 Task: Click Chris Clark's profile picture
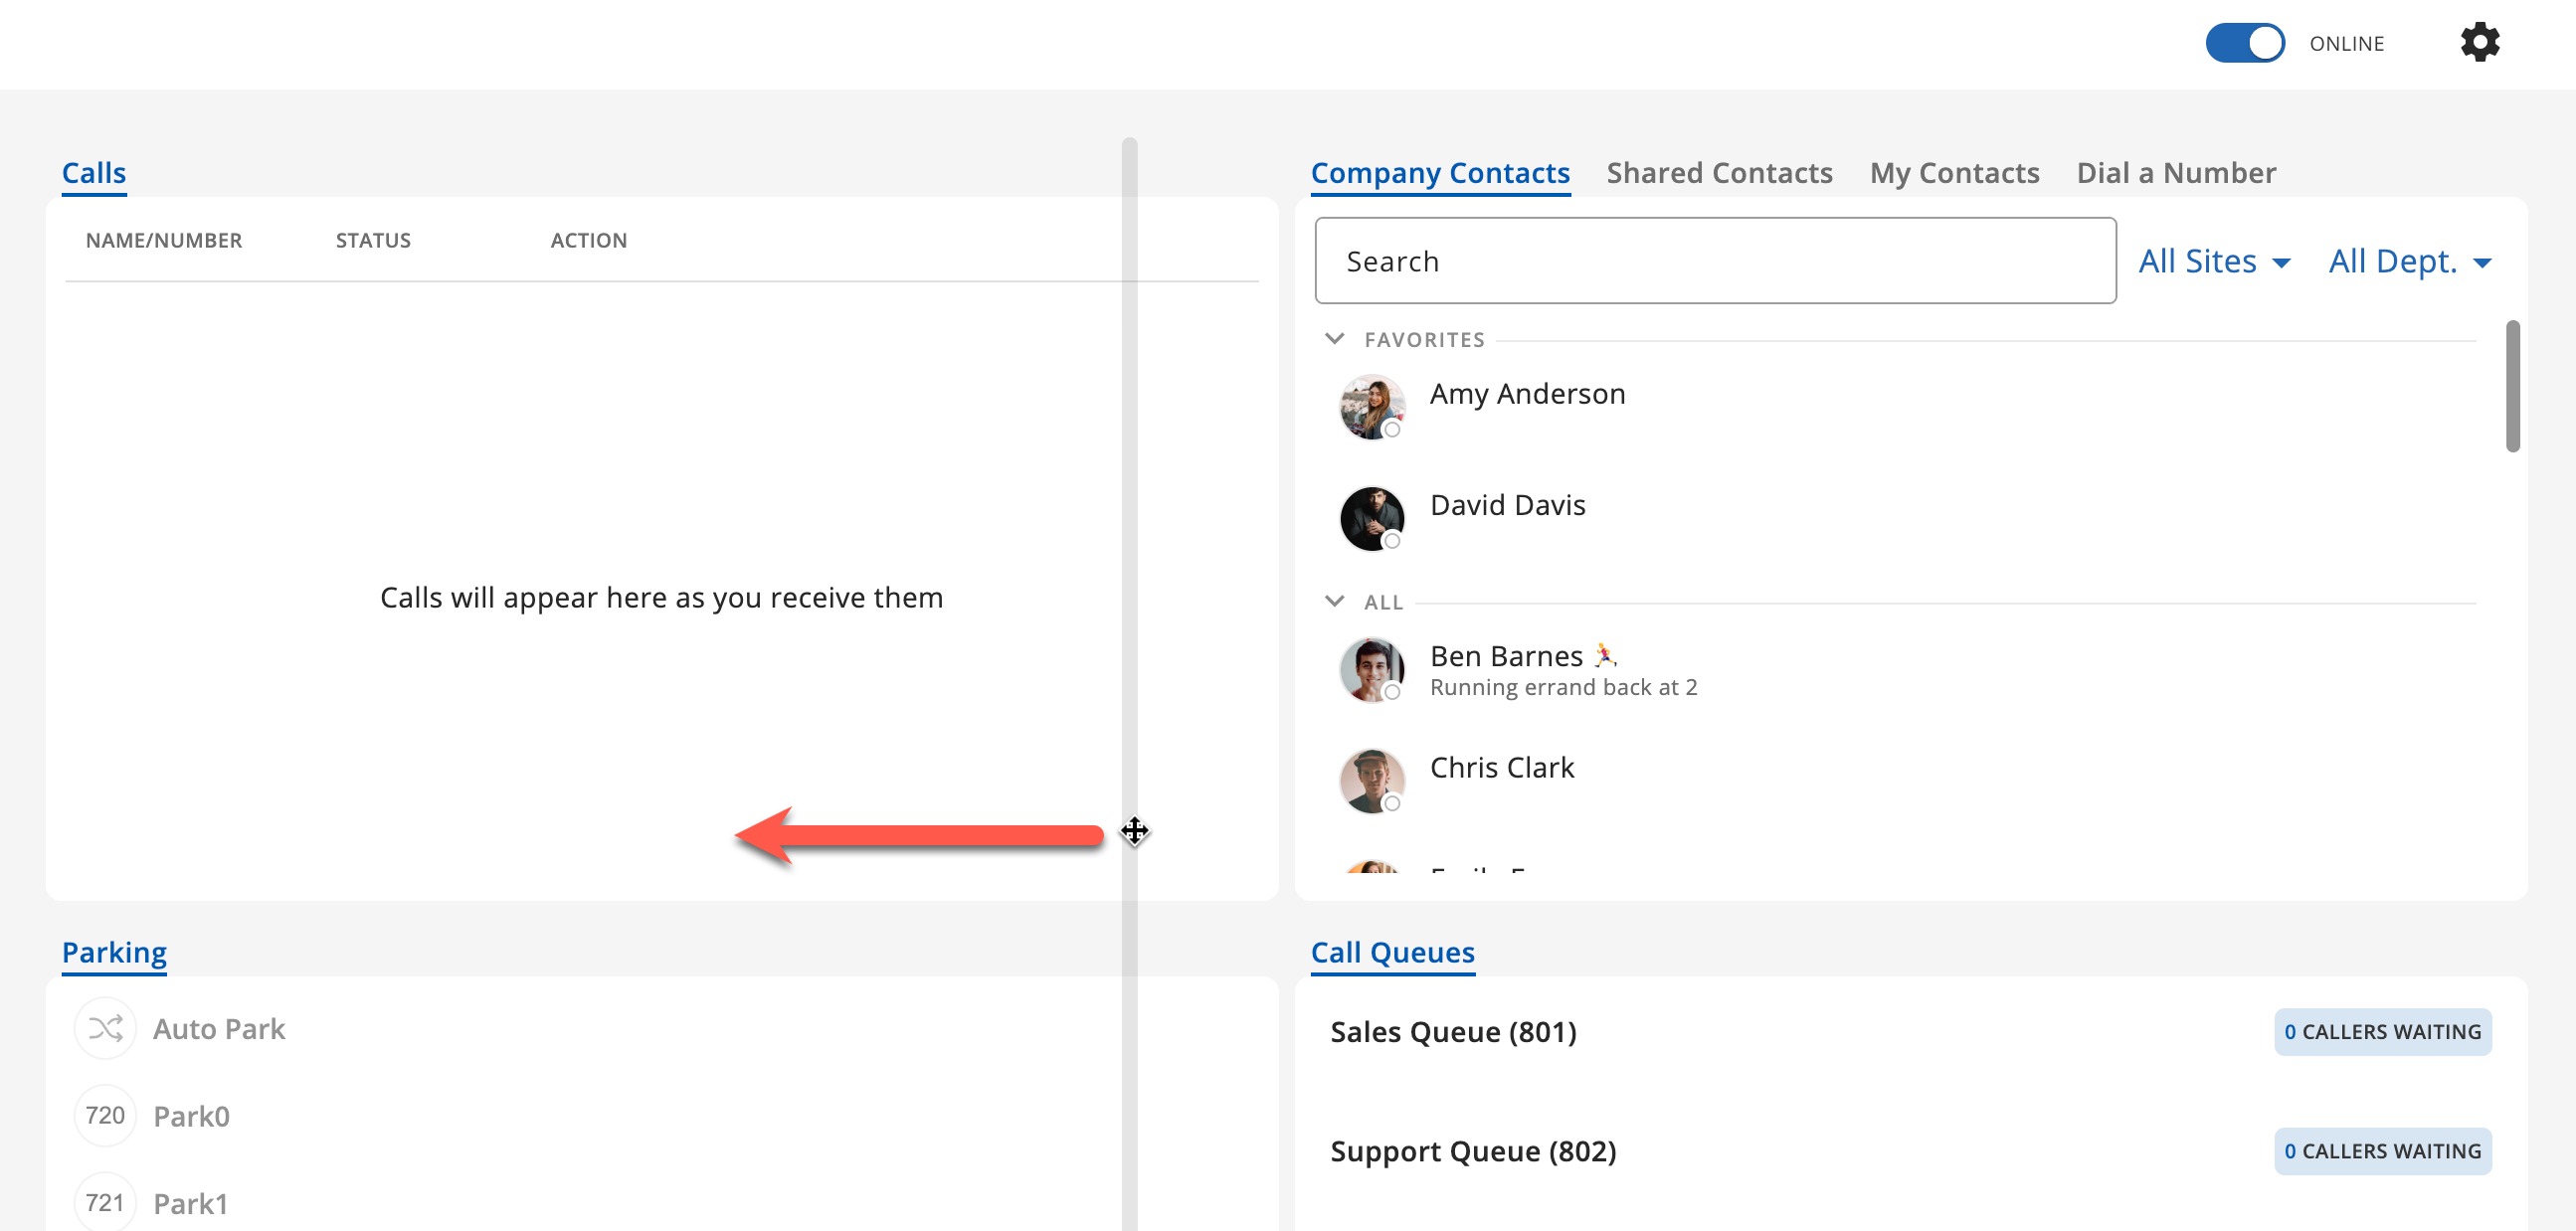[1371, 780]
